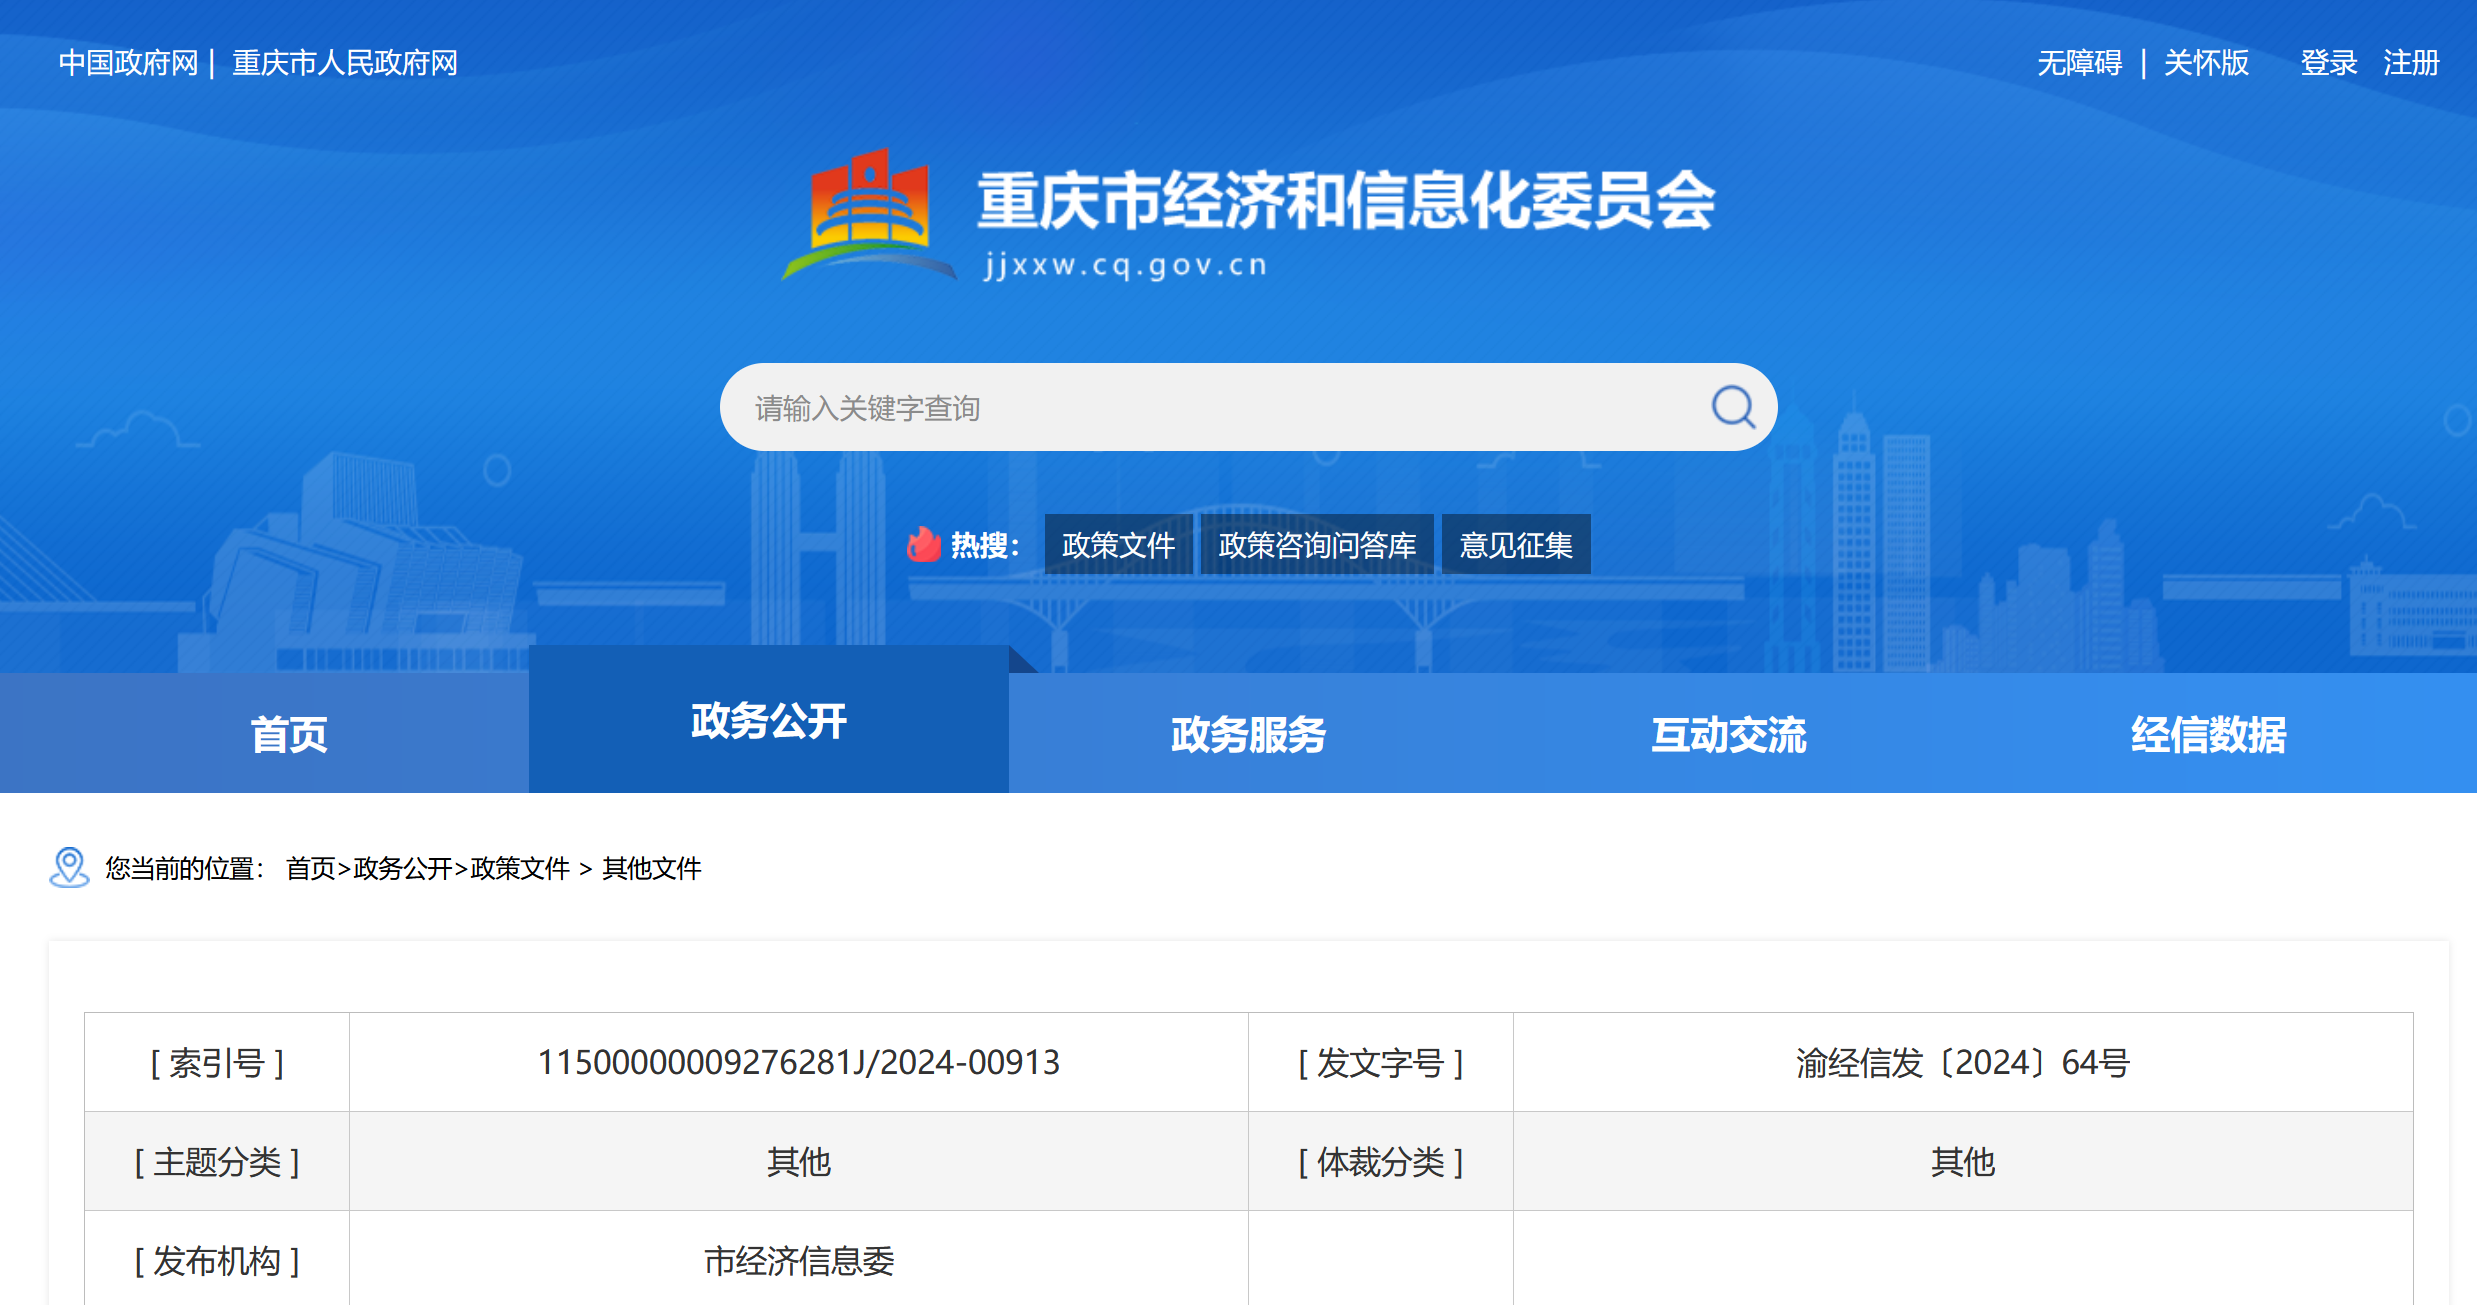This screenshot has height=1305, width=2477.
Task: Open the 互动交流 navigation tab
Action: pyautogui.click(x=1729, y=735)
